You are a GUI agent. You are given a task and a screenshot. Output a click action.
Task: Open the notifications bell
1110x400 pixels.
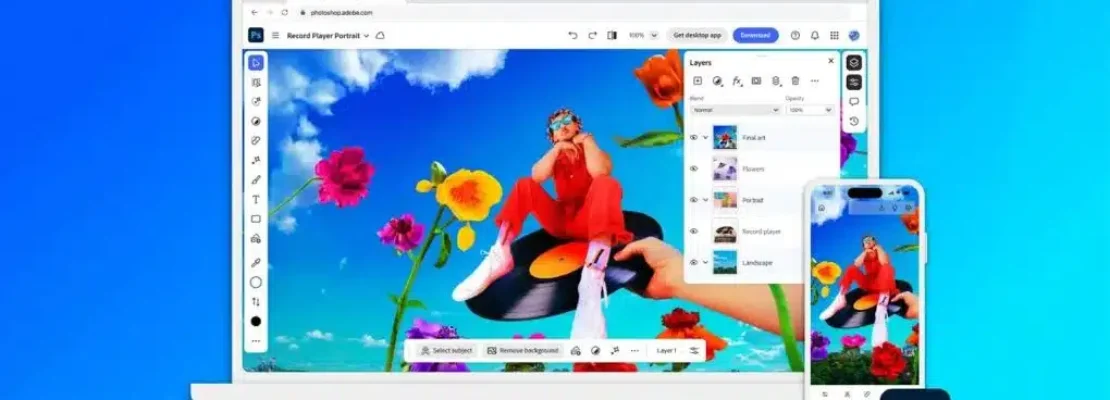tap(815, 35)
